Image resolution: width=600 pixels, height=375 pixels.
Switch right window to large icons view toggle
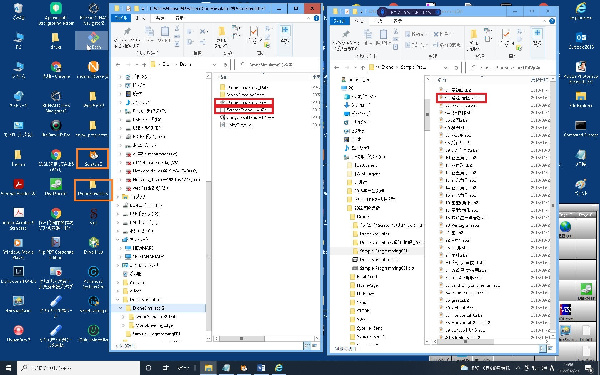point(550,348)
